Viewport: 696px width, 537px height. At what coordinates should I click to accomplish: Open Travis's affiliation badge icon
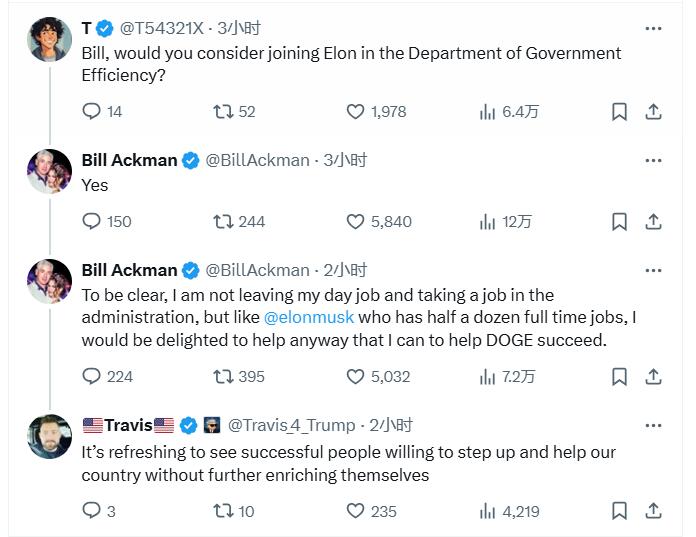click(212, 425)
